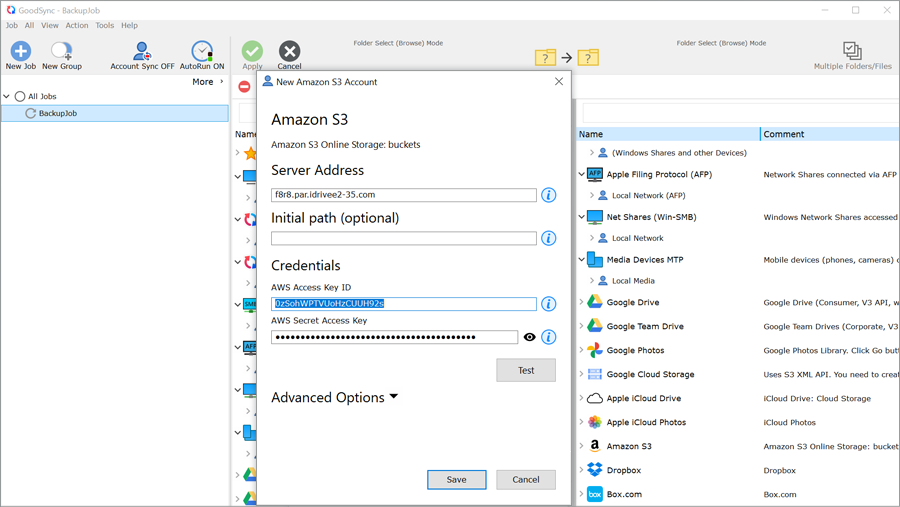Select the All Jobs radio circle
The height and width of the screenshot is (507, 900).
[x=20, y=96]
